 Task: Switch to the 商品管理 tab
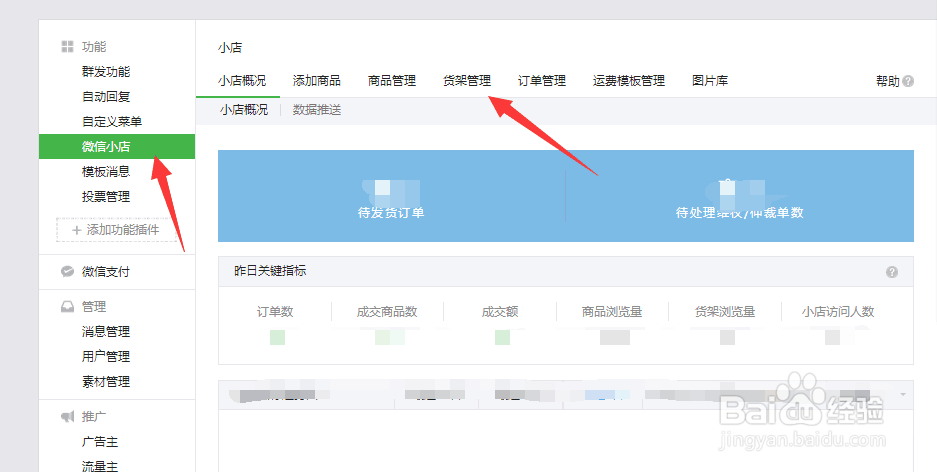[x=392, y=81]
